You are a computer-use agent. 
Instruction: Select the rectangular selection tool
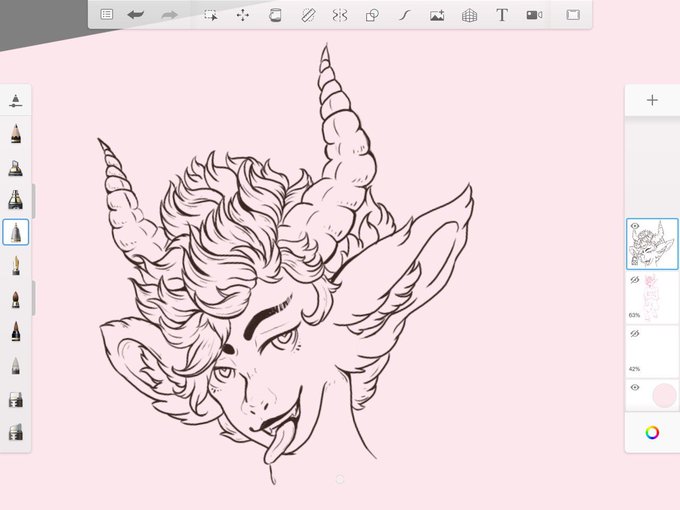click(x=211, y=15)
